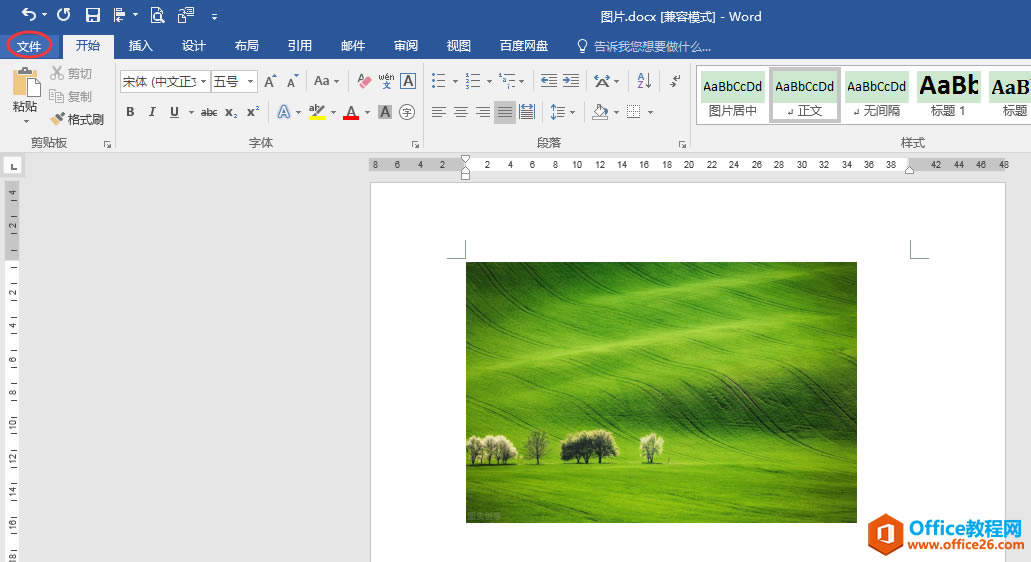Click the 格式刷 (Format Painter) button
The height and width of the screenshot is (562, 1031).
coord(78,120)
